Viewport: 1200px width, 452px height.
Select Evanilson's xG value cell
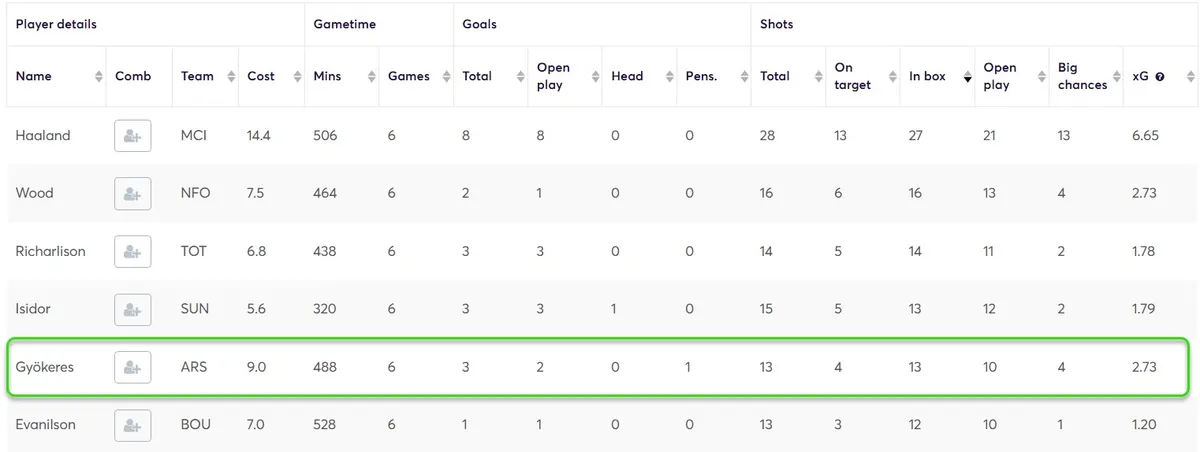click(1144, 425)
